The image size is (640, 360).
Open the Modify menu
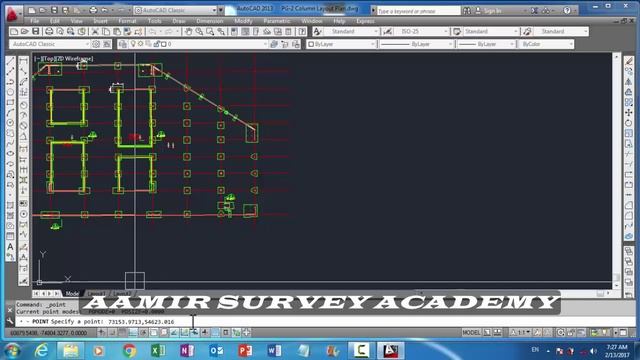pyautogui.click(x=243, y=21)
